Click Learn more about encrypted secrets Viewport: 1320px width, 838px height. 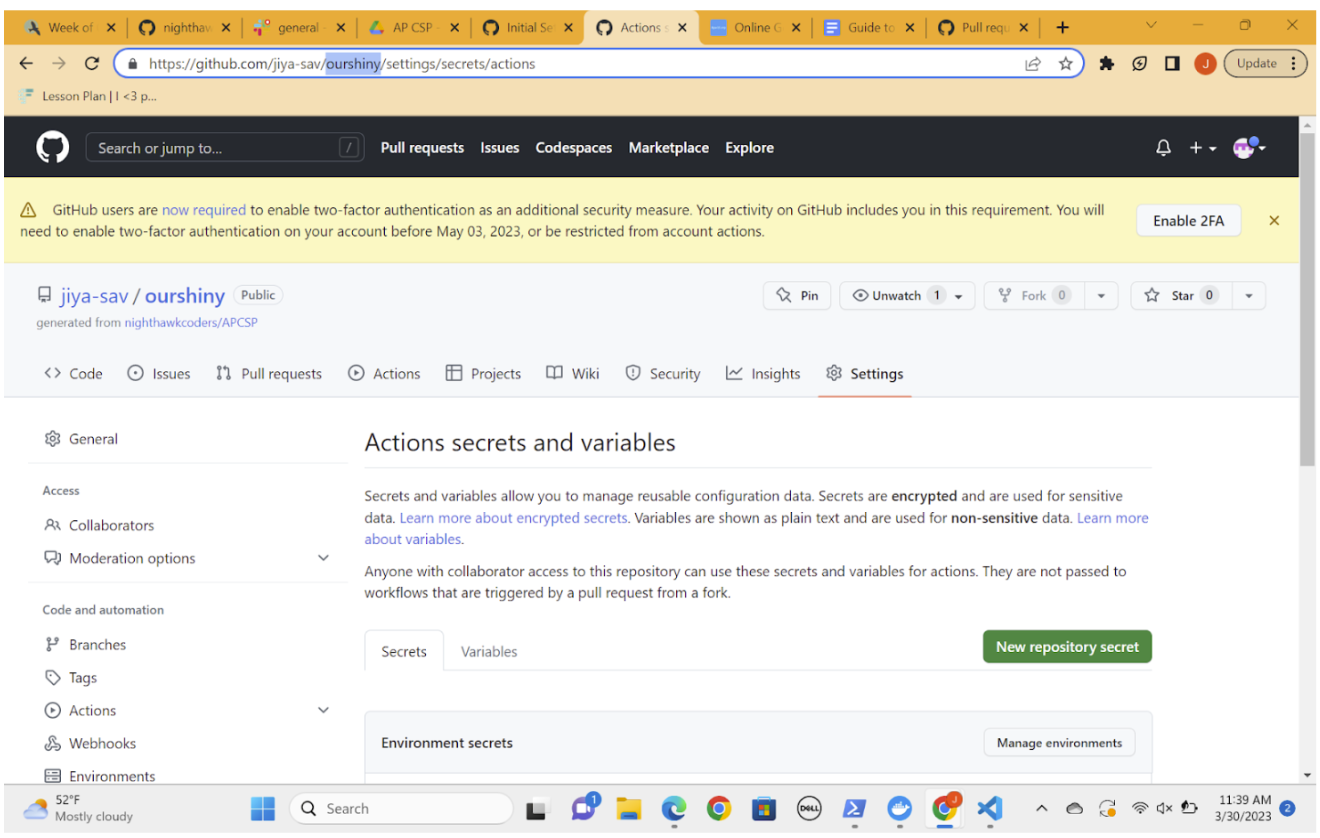click(513, 518)
